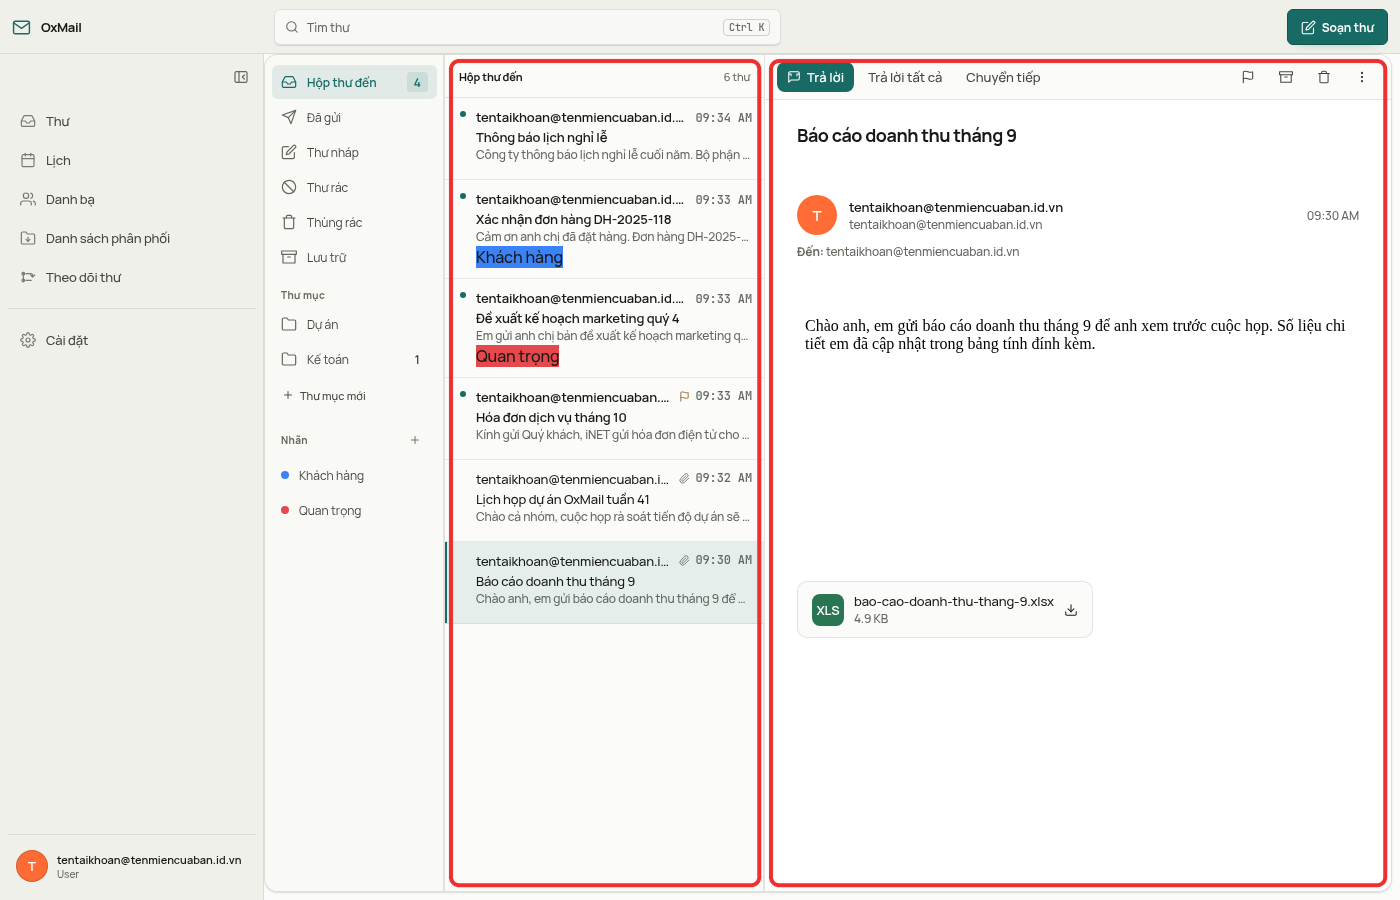Open Cài đặt settings
The height and width of the screenshot is (900, 1400).
pos(132,340)
